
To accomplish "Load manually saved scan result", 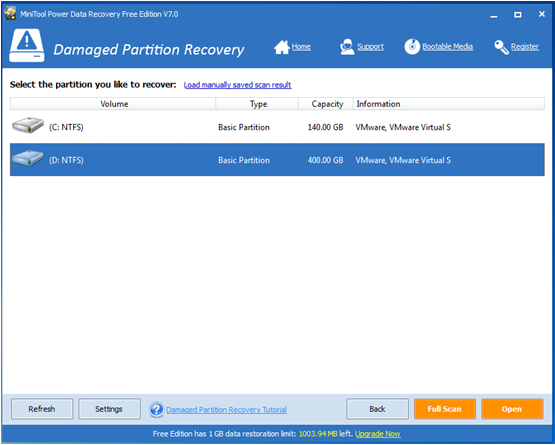I will click(238, 85).
